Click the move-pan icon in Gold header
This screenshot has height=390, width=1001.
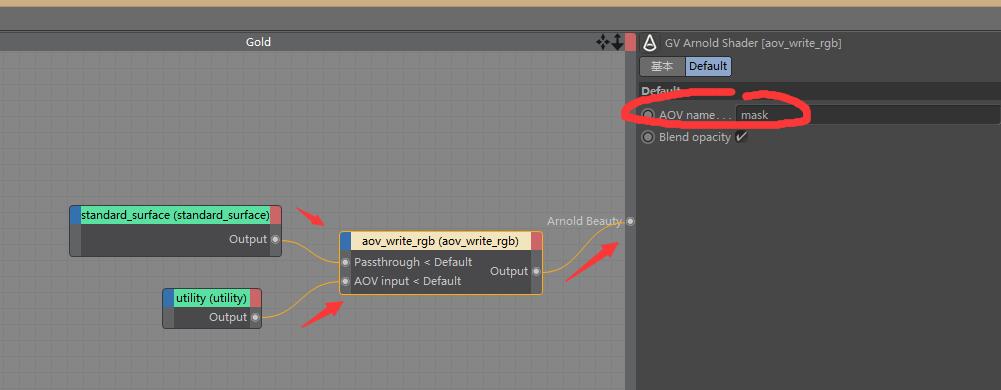603,43
